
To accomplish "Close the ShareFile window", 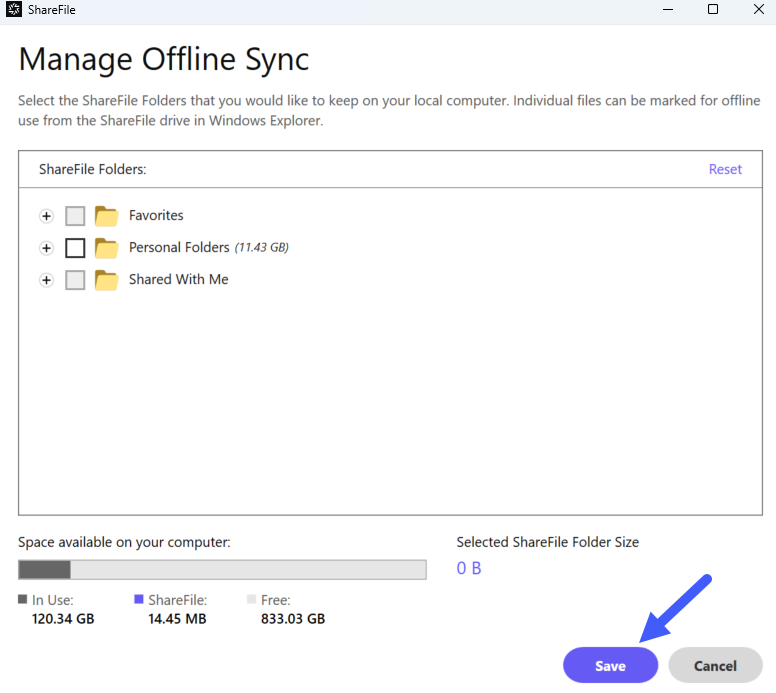I will coord(759,9).
